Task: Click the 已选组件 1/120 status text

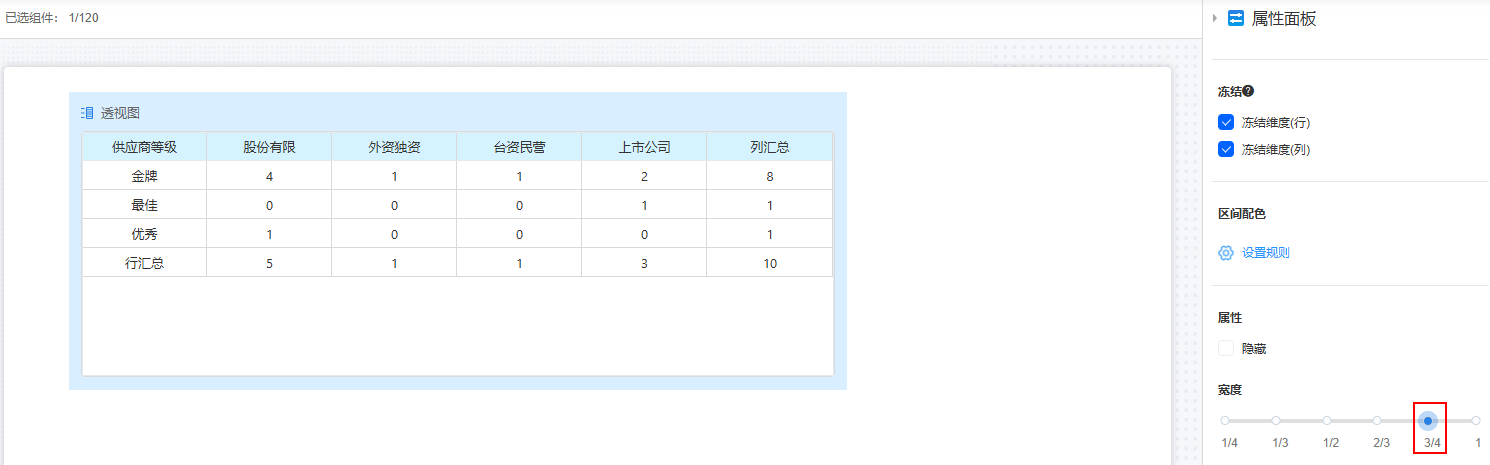Action: (52, 18)
